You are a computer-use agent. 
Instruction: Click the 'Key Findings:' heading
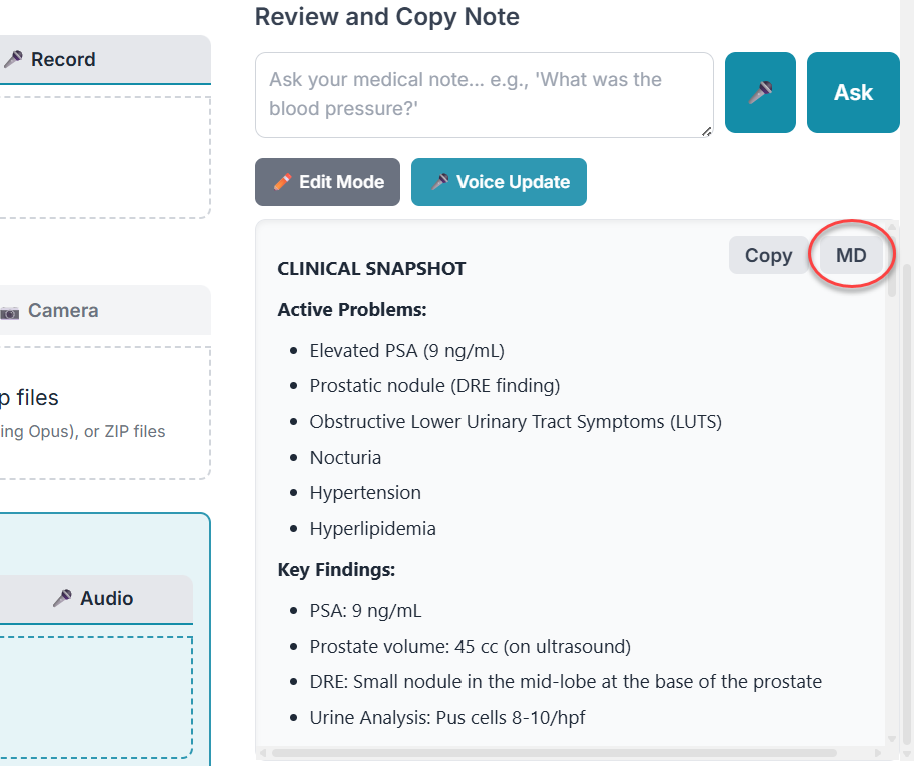336,570
